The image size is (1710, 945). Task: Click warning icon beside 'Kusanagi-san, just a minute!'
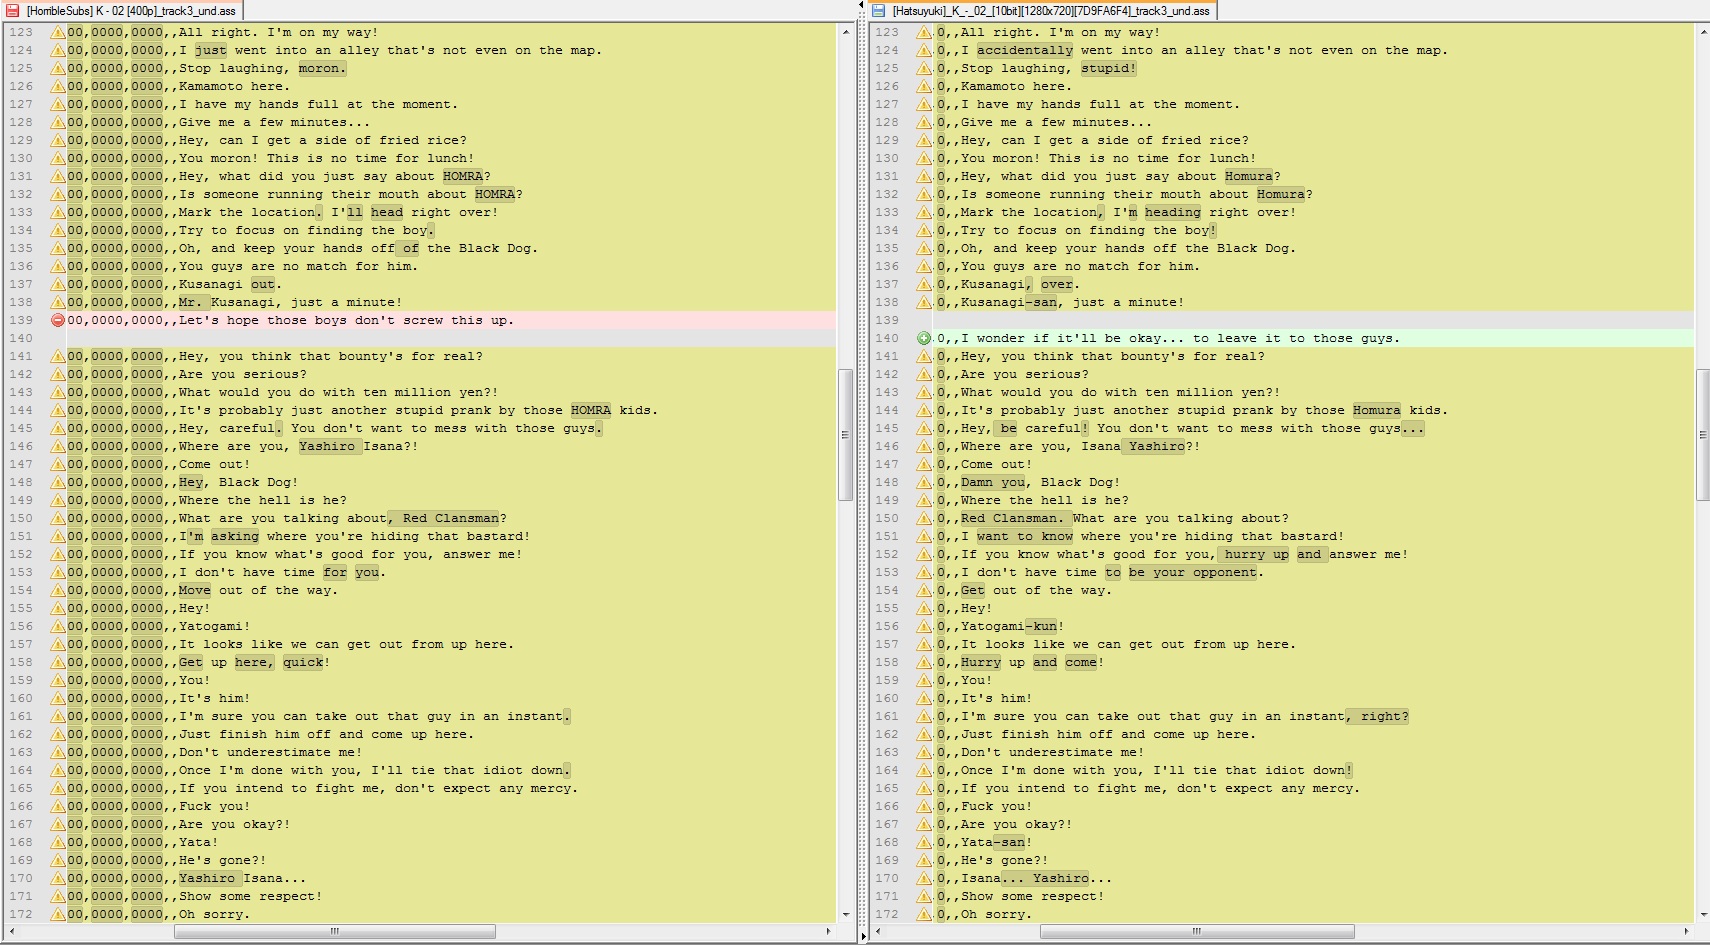coord(925,302)
